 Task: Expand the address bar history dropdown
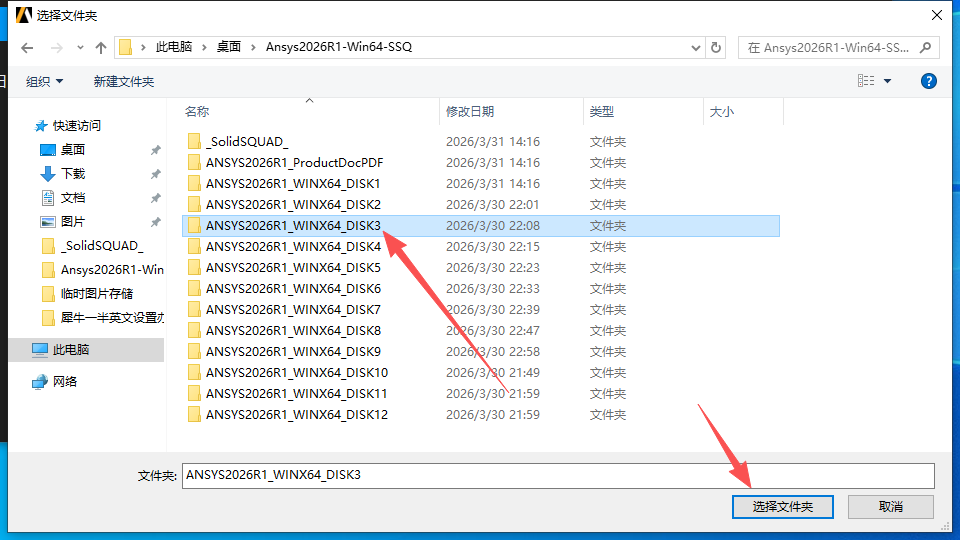pos(696,48)
